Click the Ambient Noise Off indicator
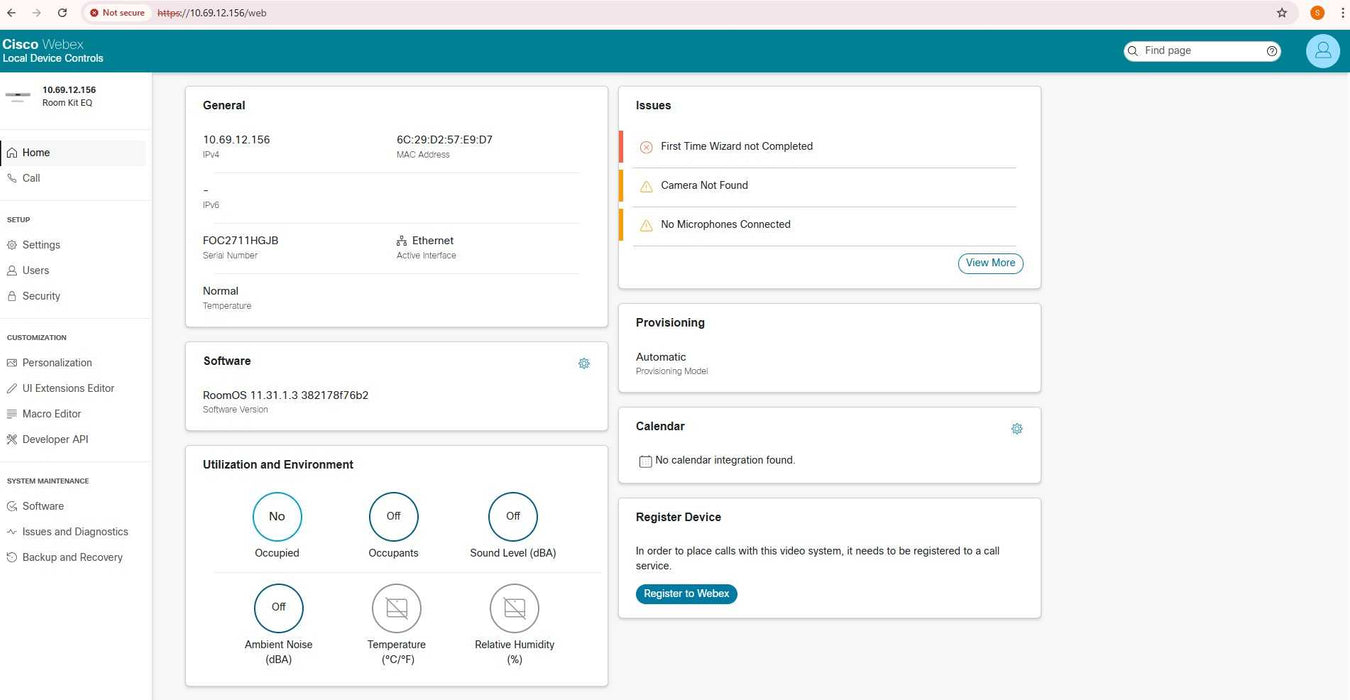This screenshot has height=700, width=1350. (x=278, y=608)
